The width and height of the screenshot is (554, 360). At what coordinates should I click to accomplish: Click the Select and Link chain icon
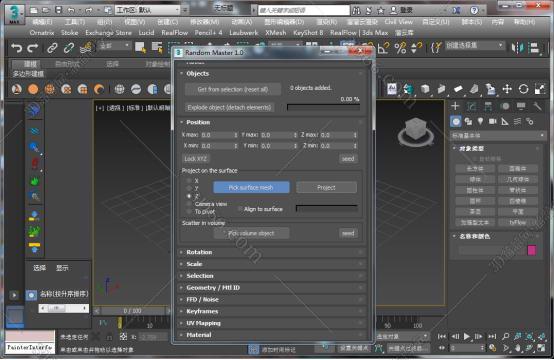(52, 48)
